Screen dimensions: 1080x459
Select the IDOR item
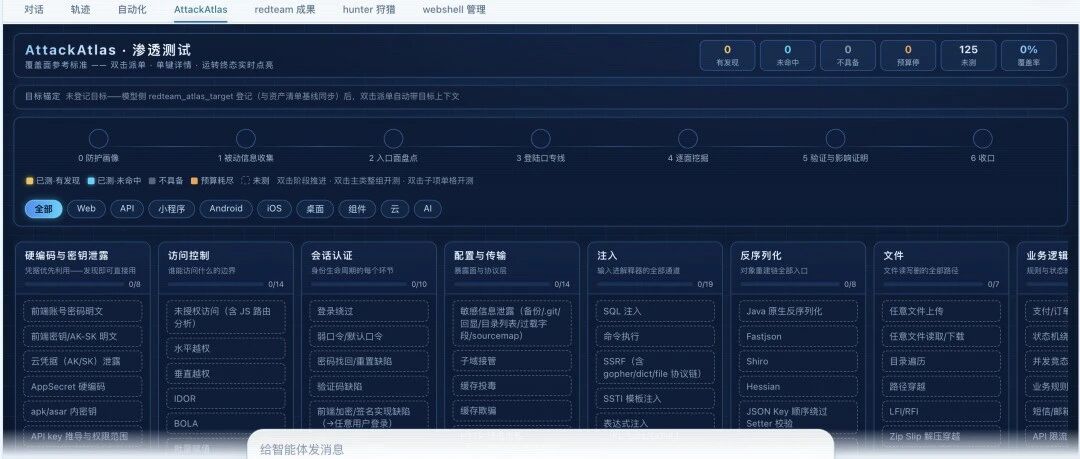(226, 398)
